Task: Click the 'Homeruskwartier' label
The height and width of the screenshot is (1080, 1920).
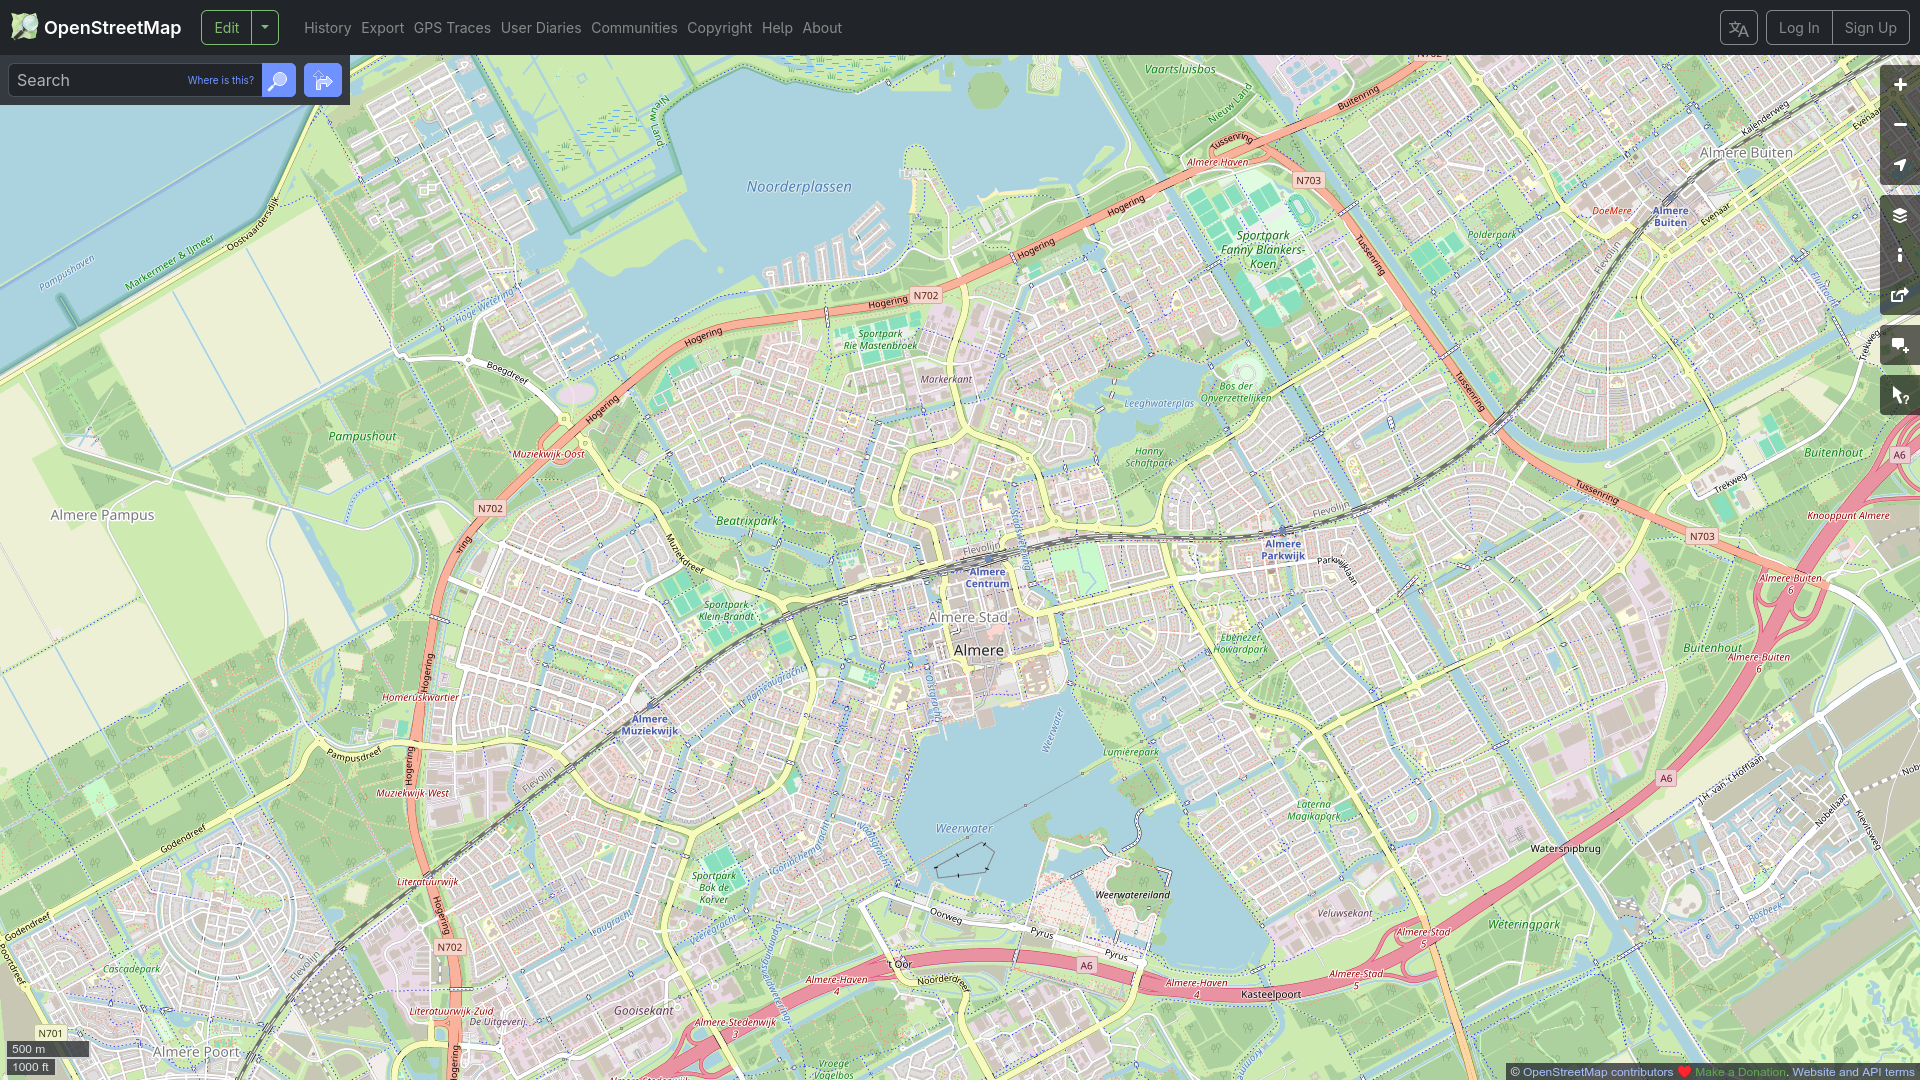Action: [x=420, y=698]
